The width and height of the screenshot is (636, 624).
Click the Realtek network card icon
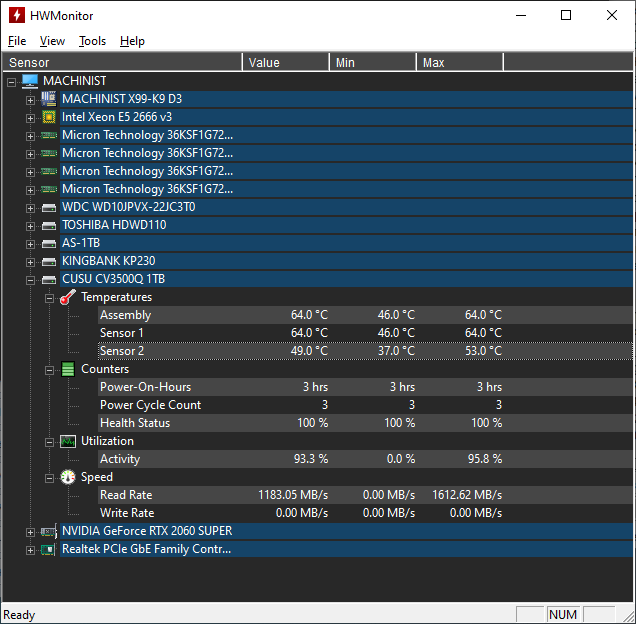pos(49,550)
